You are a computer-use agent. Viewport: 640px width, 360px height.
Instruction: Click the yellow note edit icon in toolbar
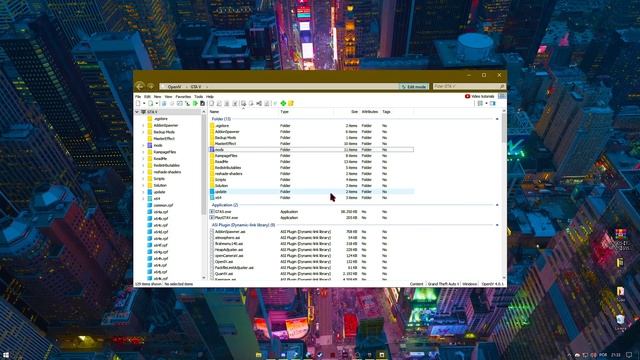(291, 104)
